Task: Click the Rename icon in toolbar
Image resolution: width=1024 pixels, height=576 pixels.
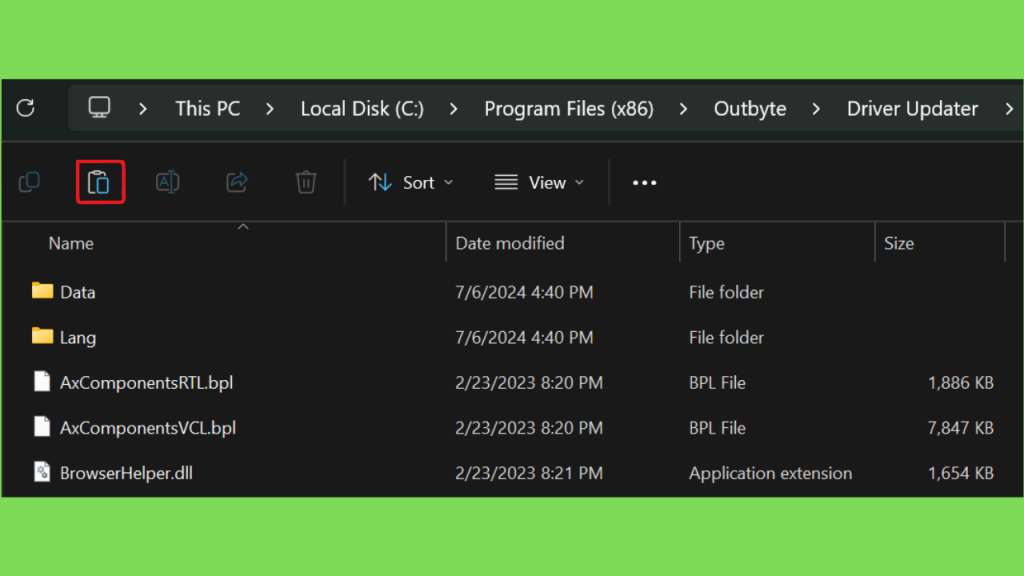Action: tap(168, 182)
